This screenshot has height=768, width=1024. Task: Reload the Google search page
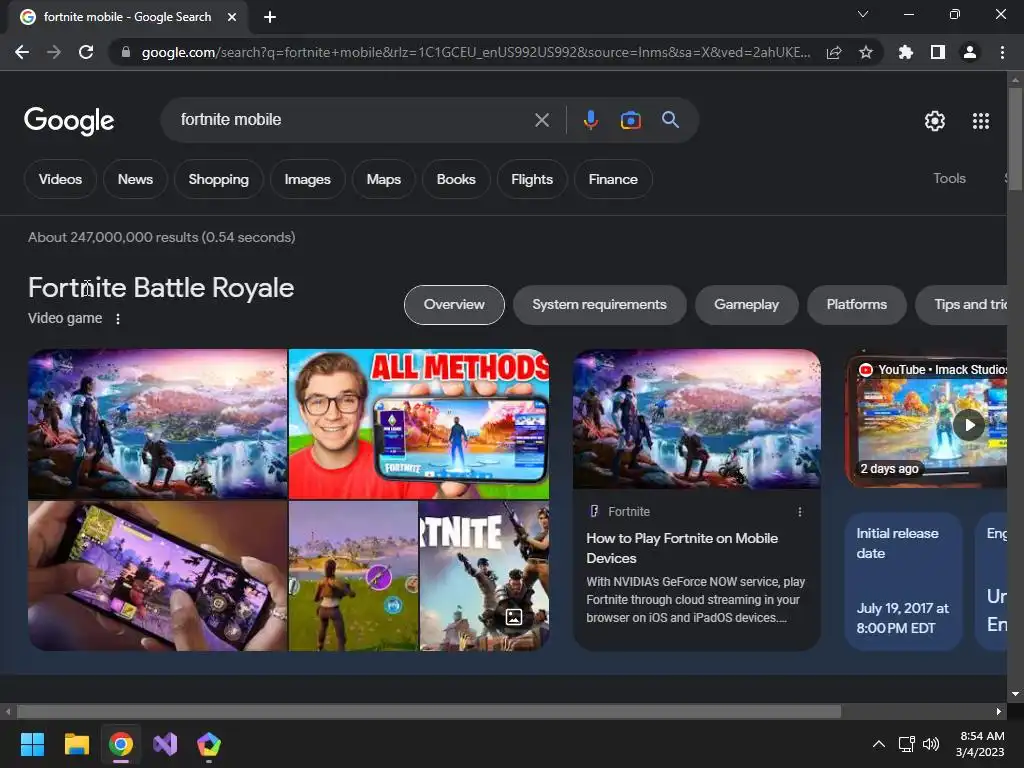86,52
